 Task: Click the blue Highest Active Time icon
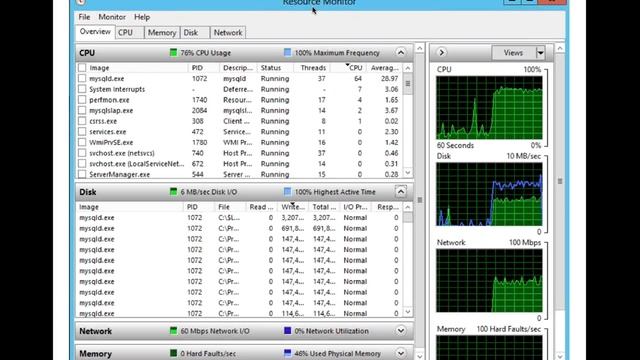click(x=287, y=192)
